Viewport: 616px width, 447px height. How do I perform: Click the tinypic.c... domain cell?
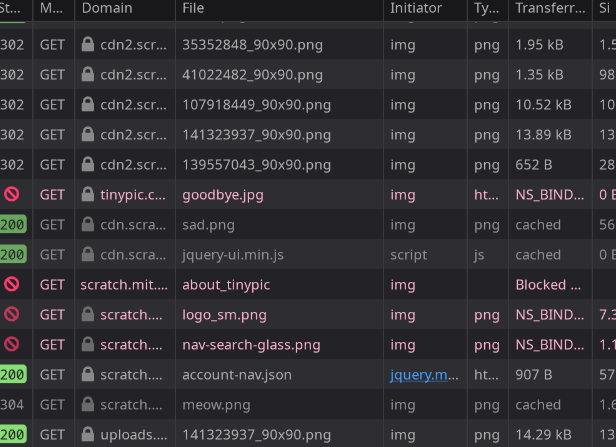(125, 194)
